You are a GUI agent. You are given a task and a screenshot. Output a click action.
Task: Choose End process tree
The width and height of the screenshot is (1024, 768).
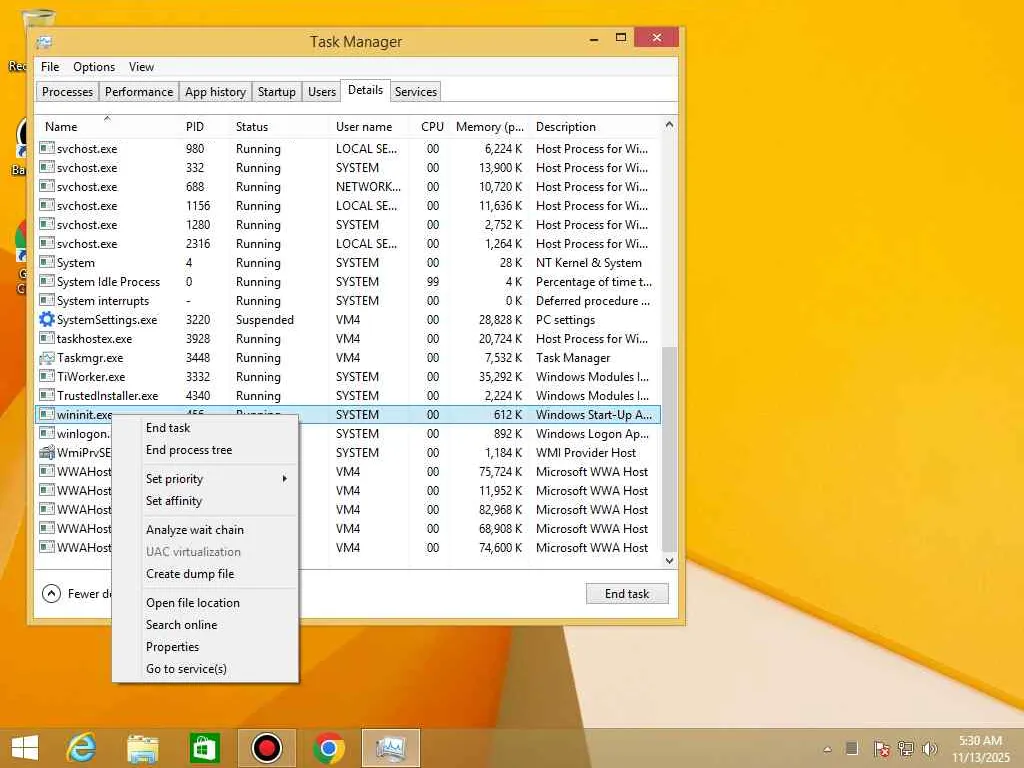tap(189, 450)
